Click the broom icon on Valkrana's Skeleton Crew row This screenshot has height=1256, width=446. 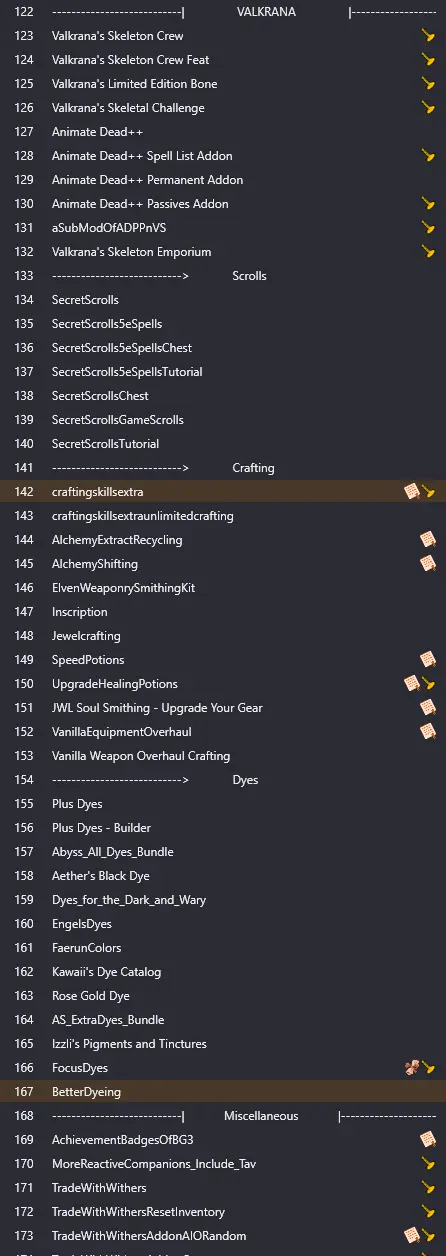pyautogui.click(x=428, y=36)
